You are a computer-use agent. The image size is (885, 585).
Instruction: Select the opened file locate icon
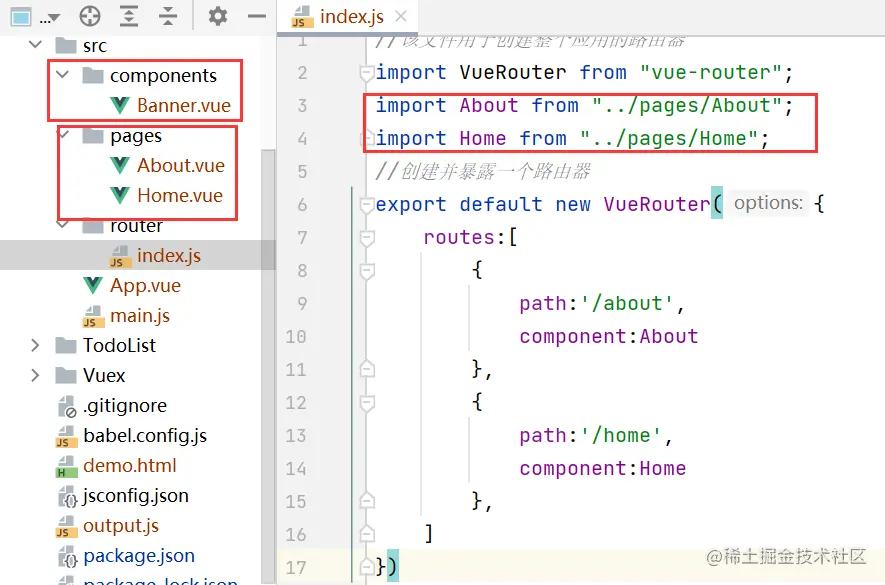point(90,16)
